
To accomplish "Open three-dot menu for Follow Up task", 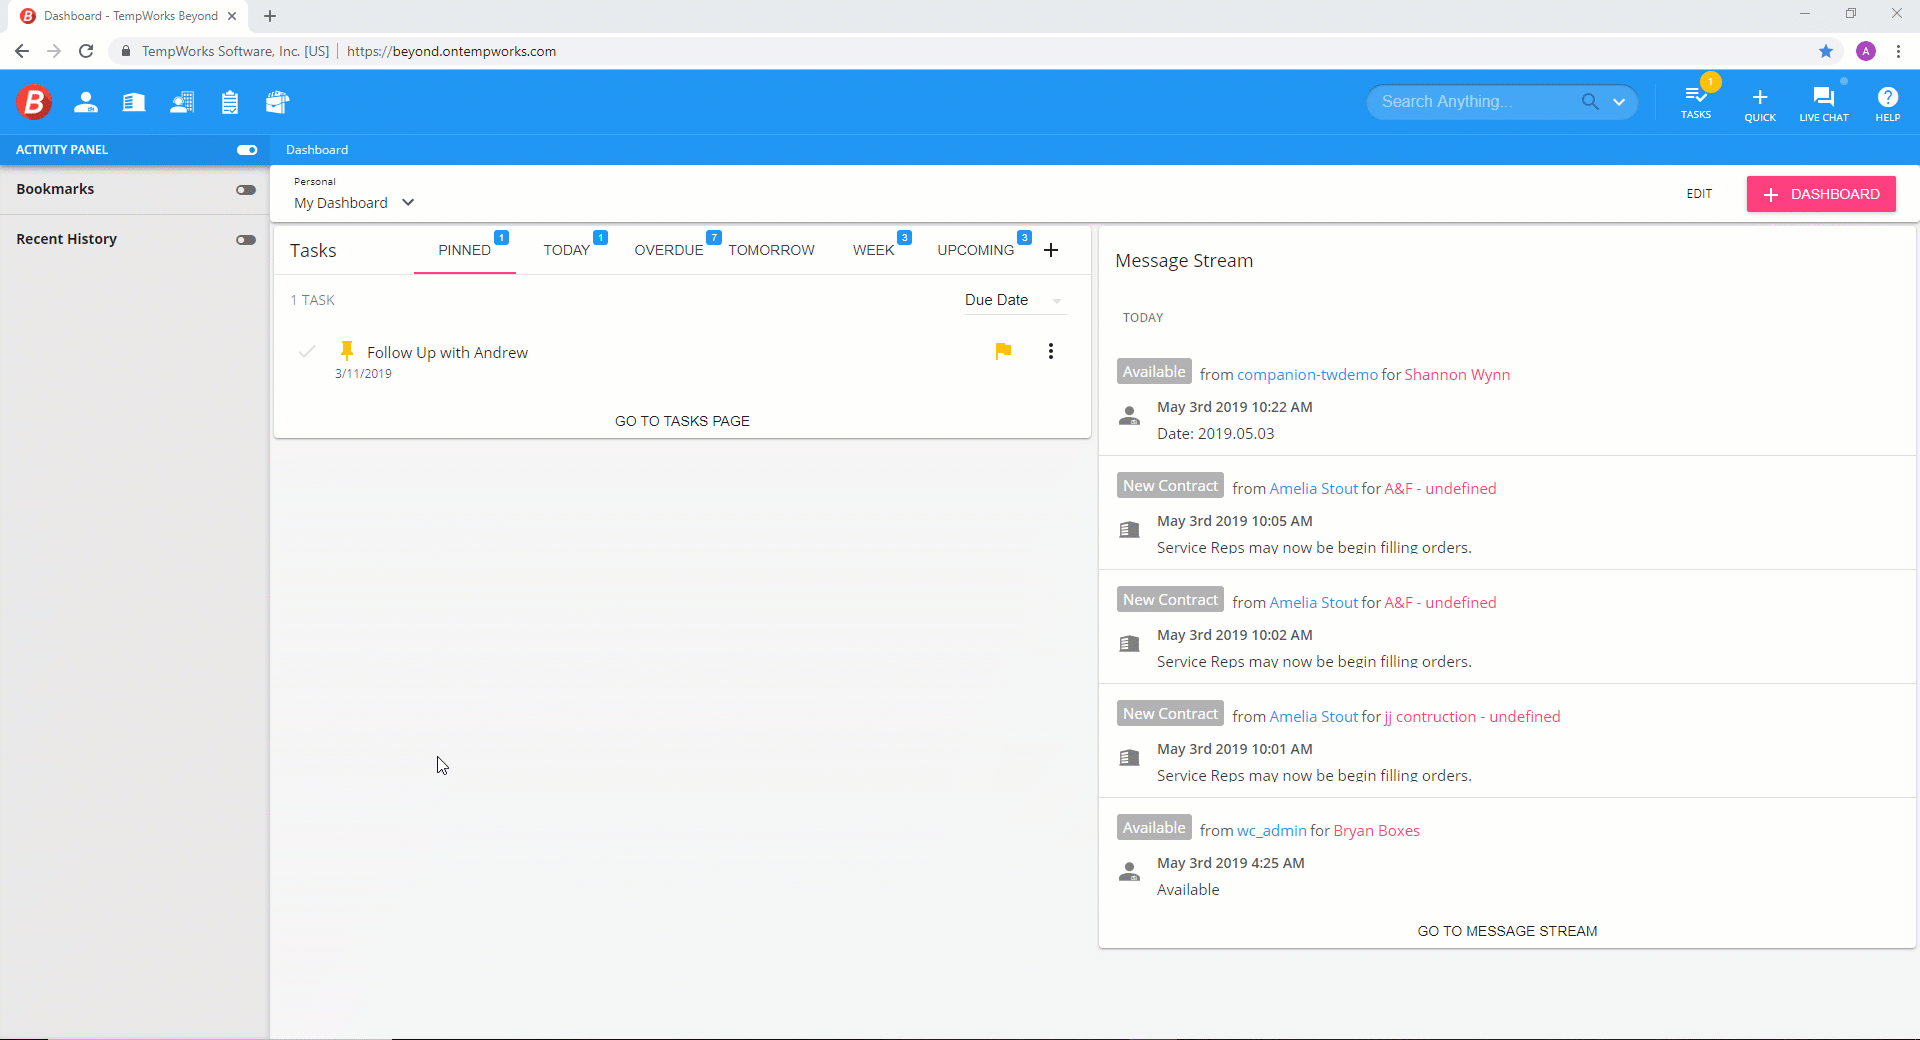I will tap(1051, 351).
